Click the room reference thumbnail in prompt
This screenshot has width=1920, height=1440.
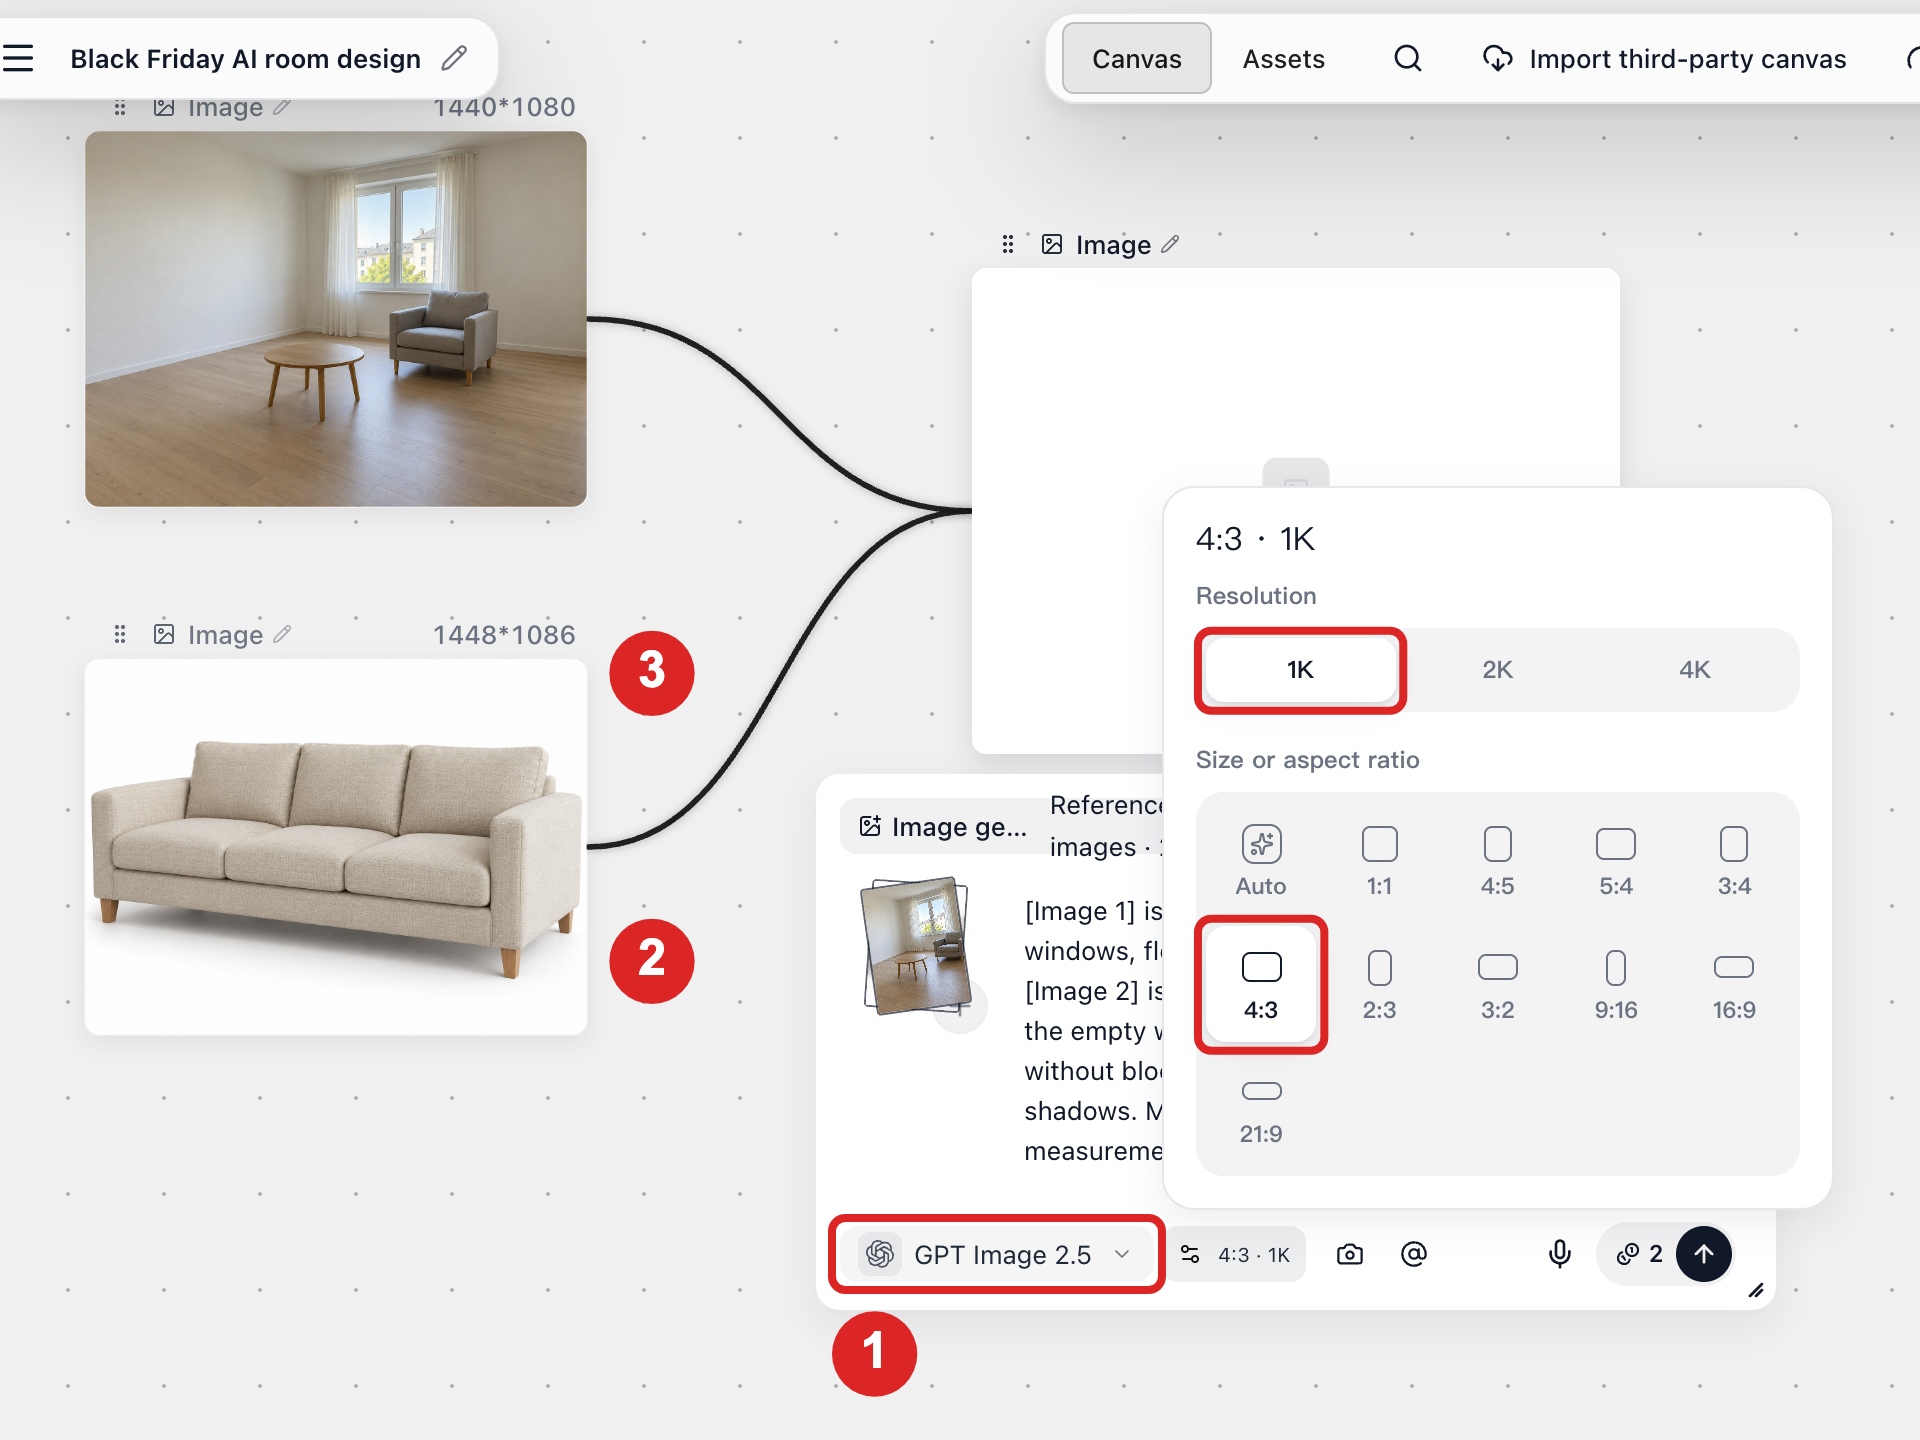click(917, 945)
